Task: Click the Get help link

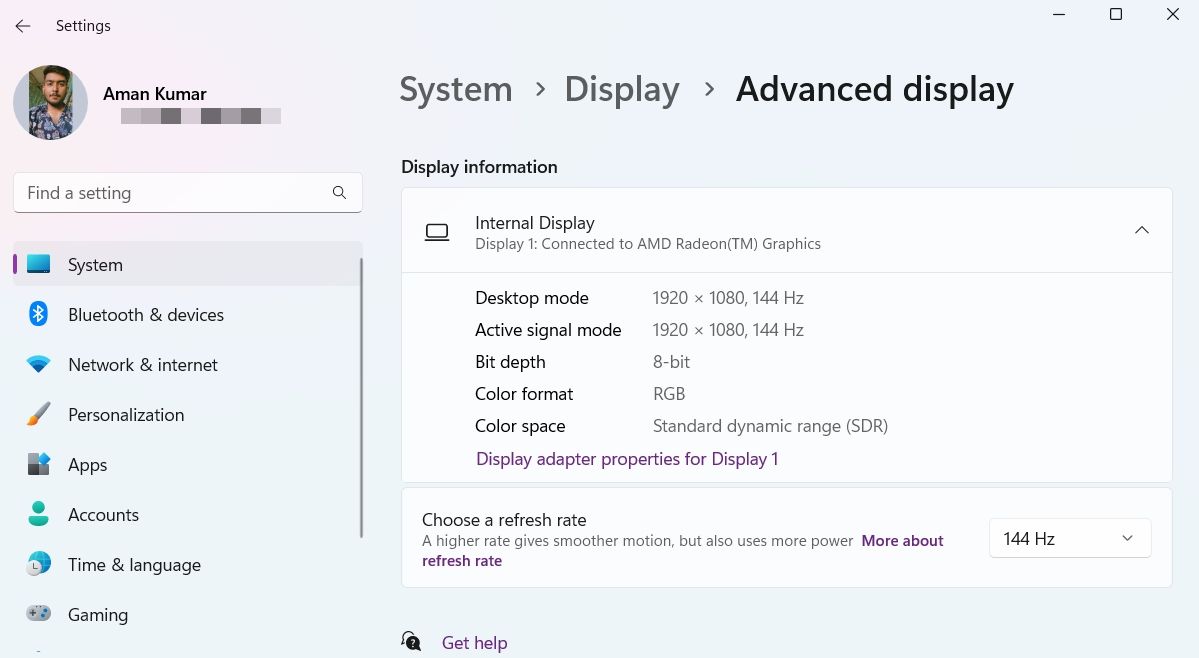Action: (474, 643)
